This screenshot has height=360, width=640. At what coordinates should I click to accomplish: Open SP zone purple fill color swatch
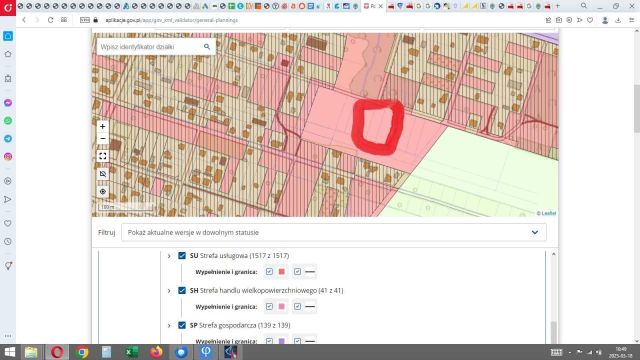click(x=282, y=340)
